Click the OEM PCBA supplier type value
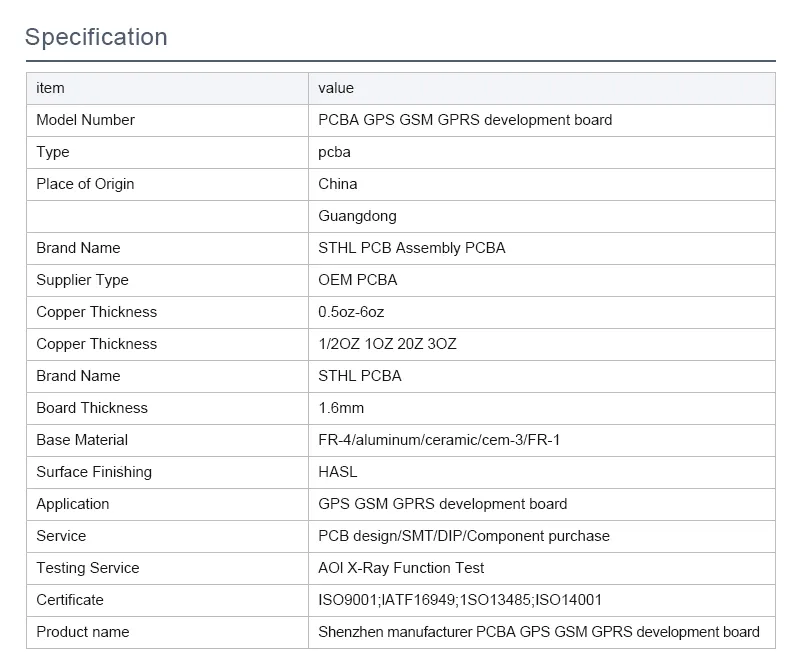The image size is (800, 665). point(358,280)
